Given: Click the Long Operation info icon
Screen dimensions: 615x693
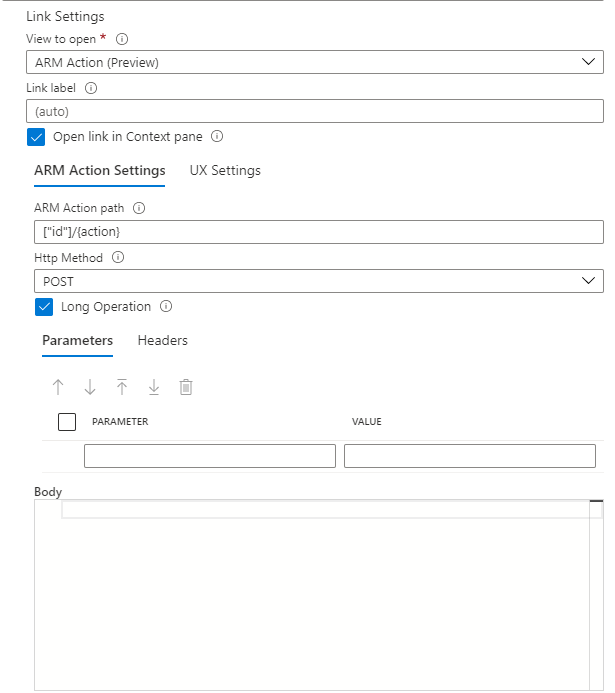Looking at the screenshot, I should coord(166,307).
